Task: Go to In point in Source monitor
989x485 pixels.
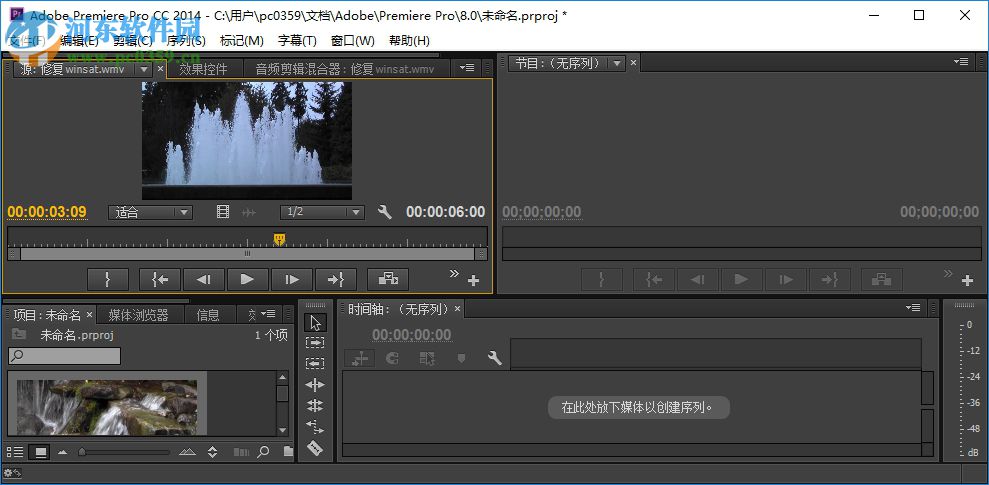Action: point(160,279)
